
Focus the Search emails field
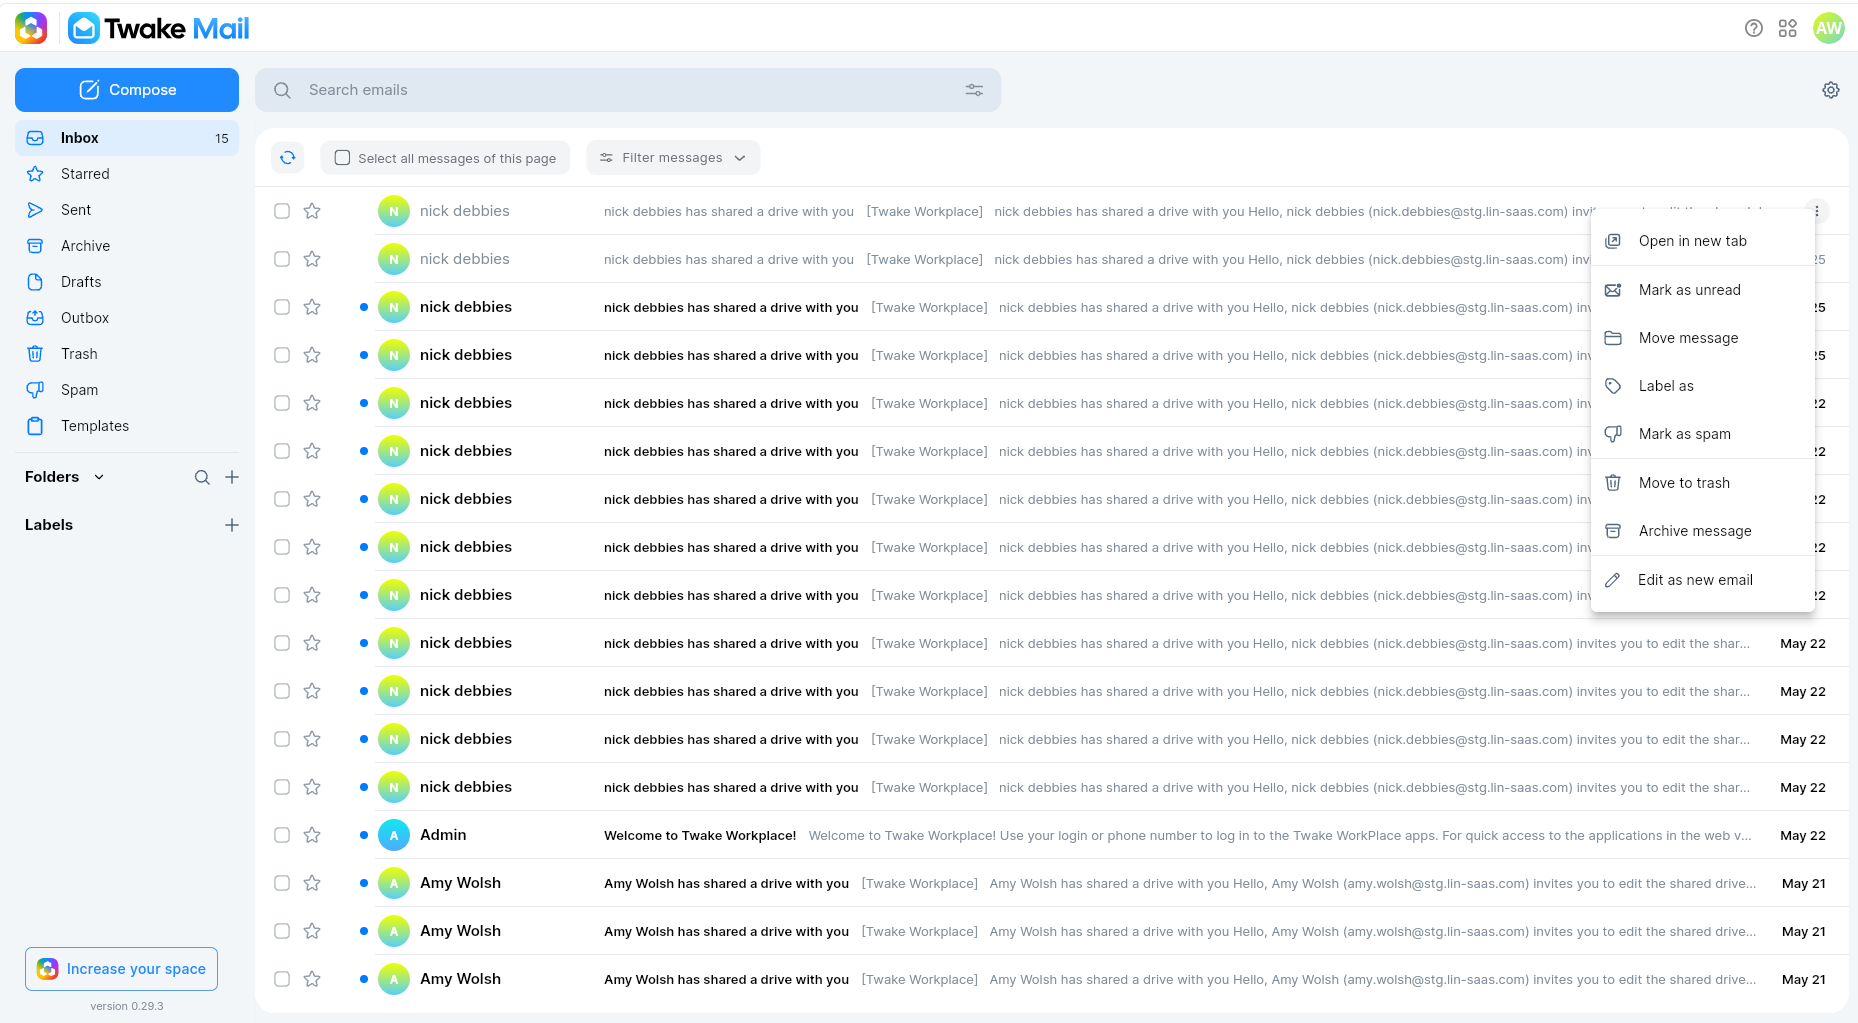(x=628, y=90)
